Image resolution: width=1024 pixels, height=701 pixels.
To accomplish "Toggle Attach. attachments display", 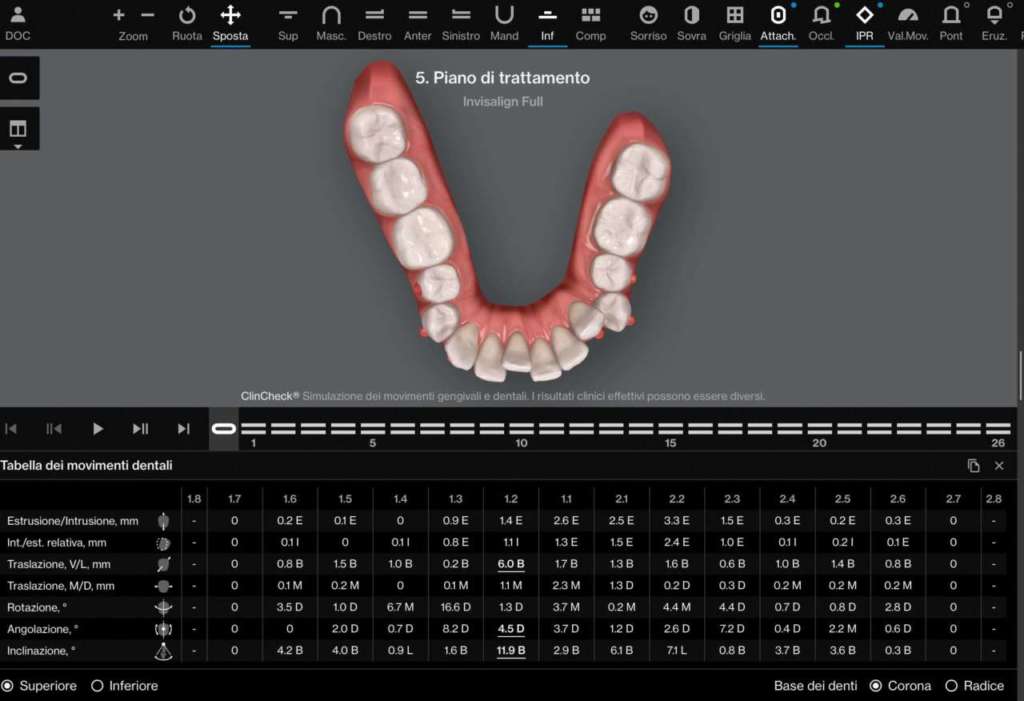I will 778,23.
